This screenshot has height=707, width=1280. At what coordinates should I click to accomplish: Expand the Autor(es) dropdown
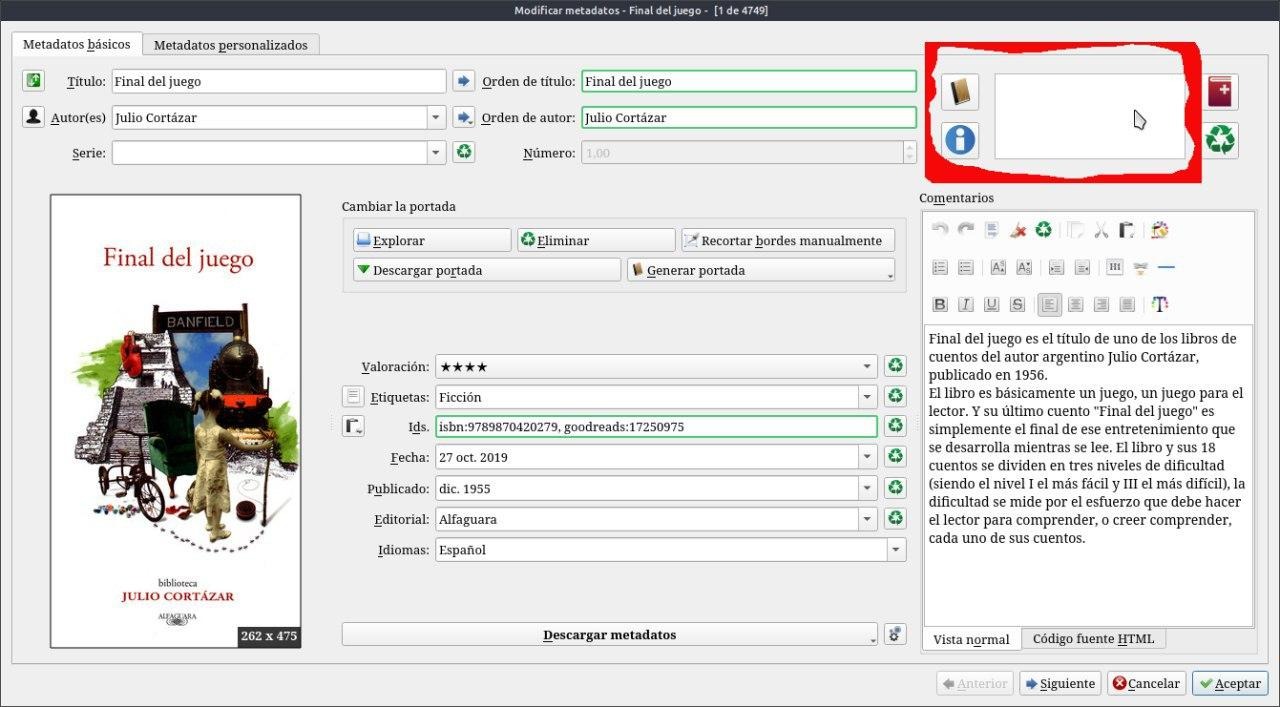436,117
